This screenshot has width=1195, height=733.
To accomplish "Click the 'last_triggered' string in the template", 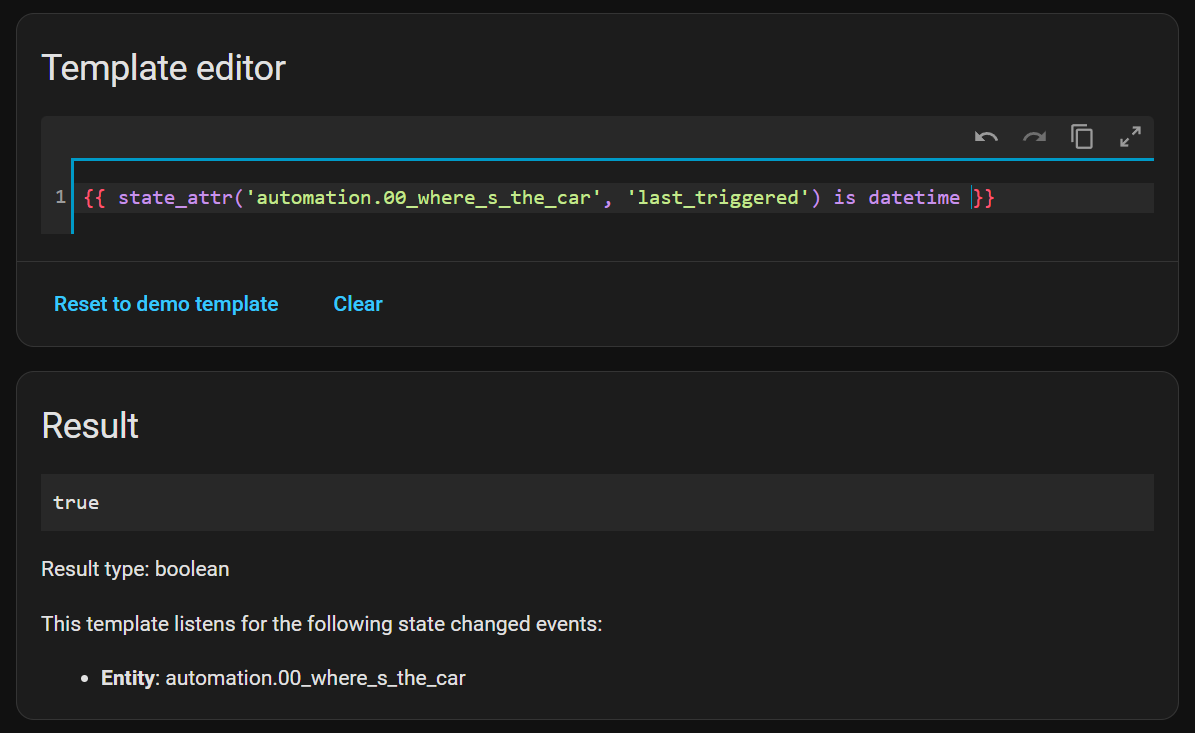I will (x=717, y=198).
